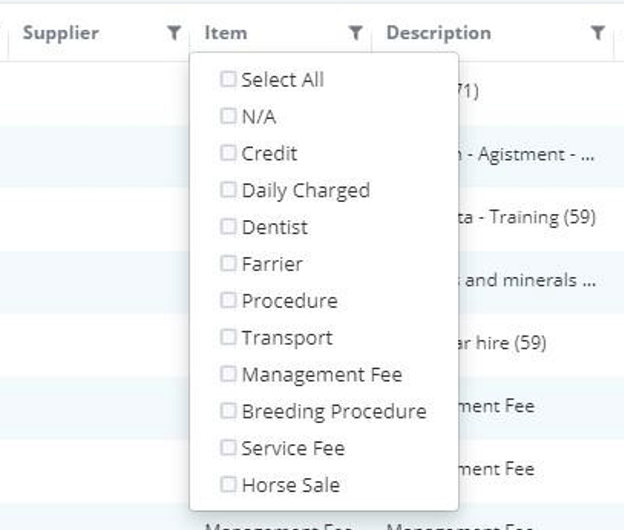
Task: Sort by the Description column header
Action: (x=439, y=33)
